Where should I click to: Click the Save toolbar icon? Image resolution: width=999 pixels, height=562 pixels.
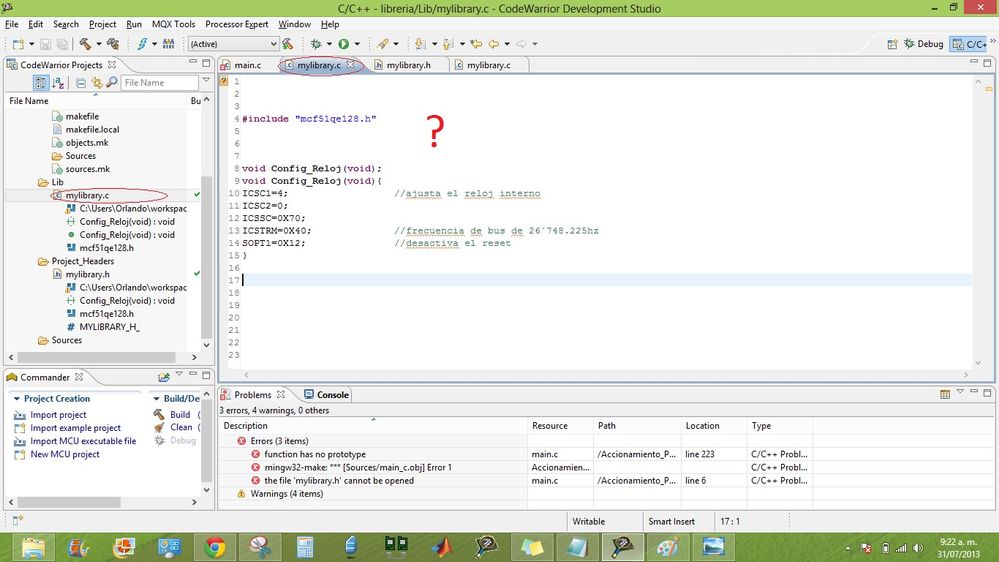[45, 44]
